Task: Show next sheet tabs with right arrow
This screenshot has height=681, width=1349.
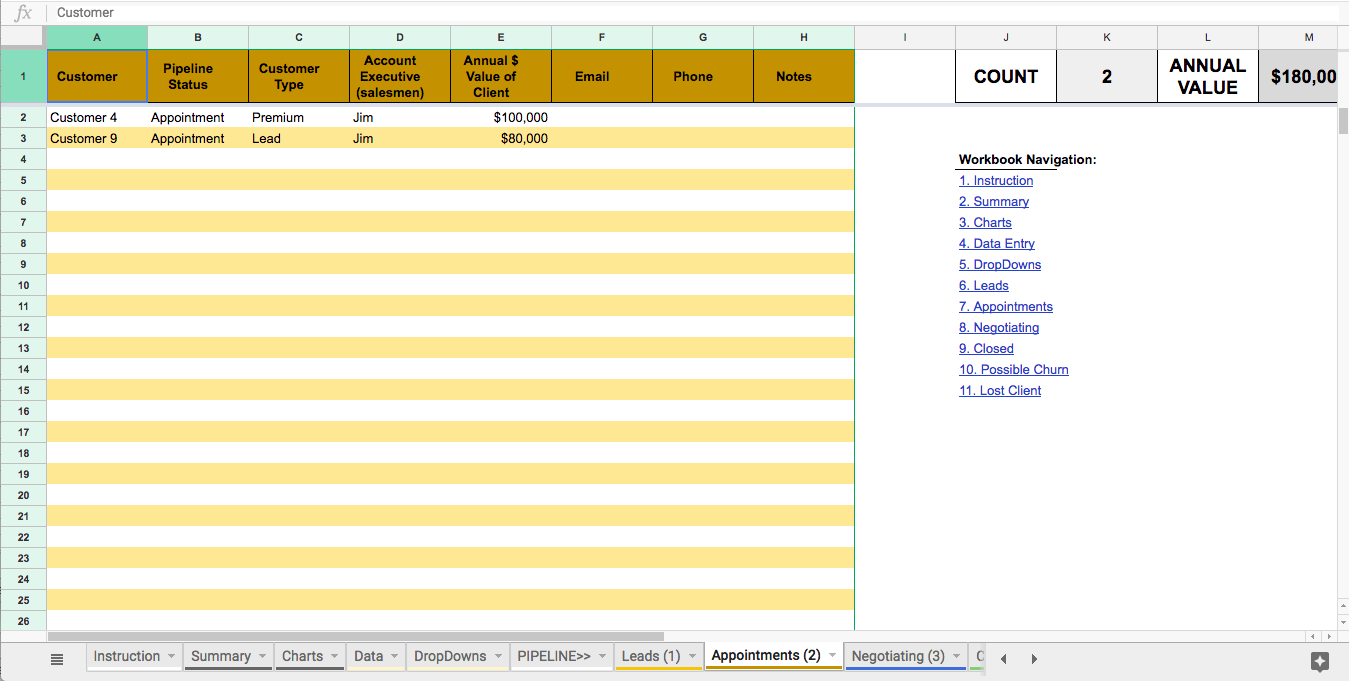Action: pyautogui.click(x=1034, y=659)
